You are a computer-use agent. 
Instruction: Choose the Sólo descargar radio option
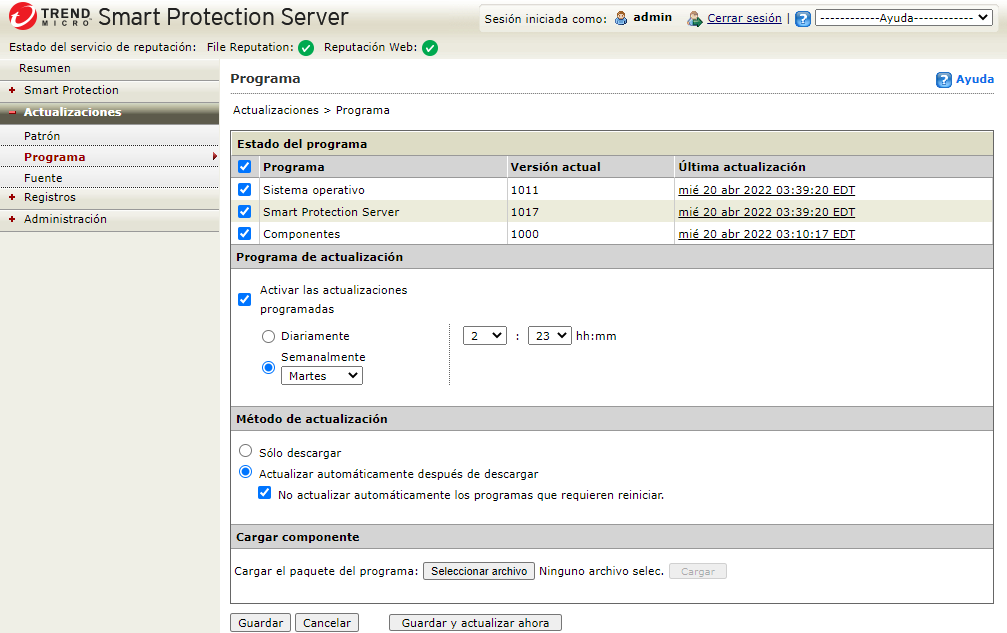(x=246, y=452)
